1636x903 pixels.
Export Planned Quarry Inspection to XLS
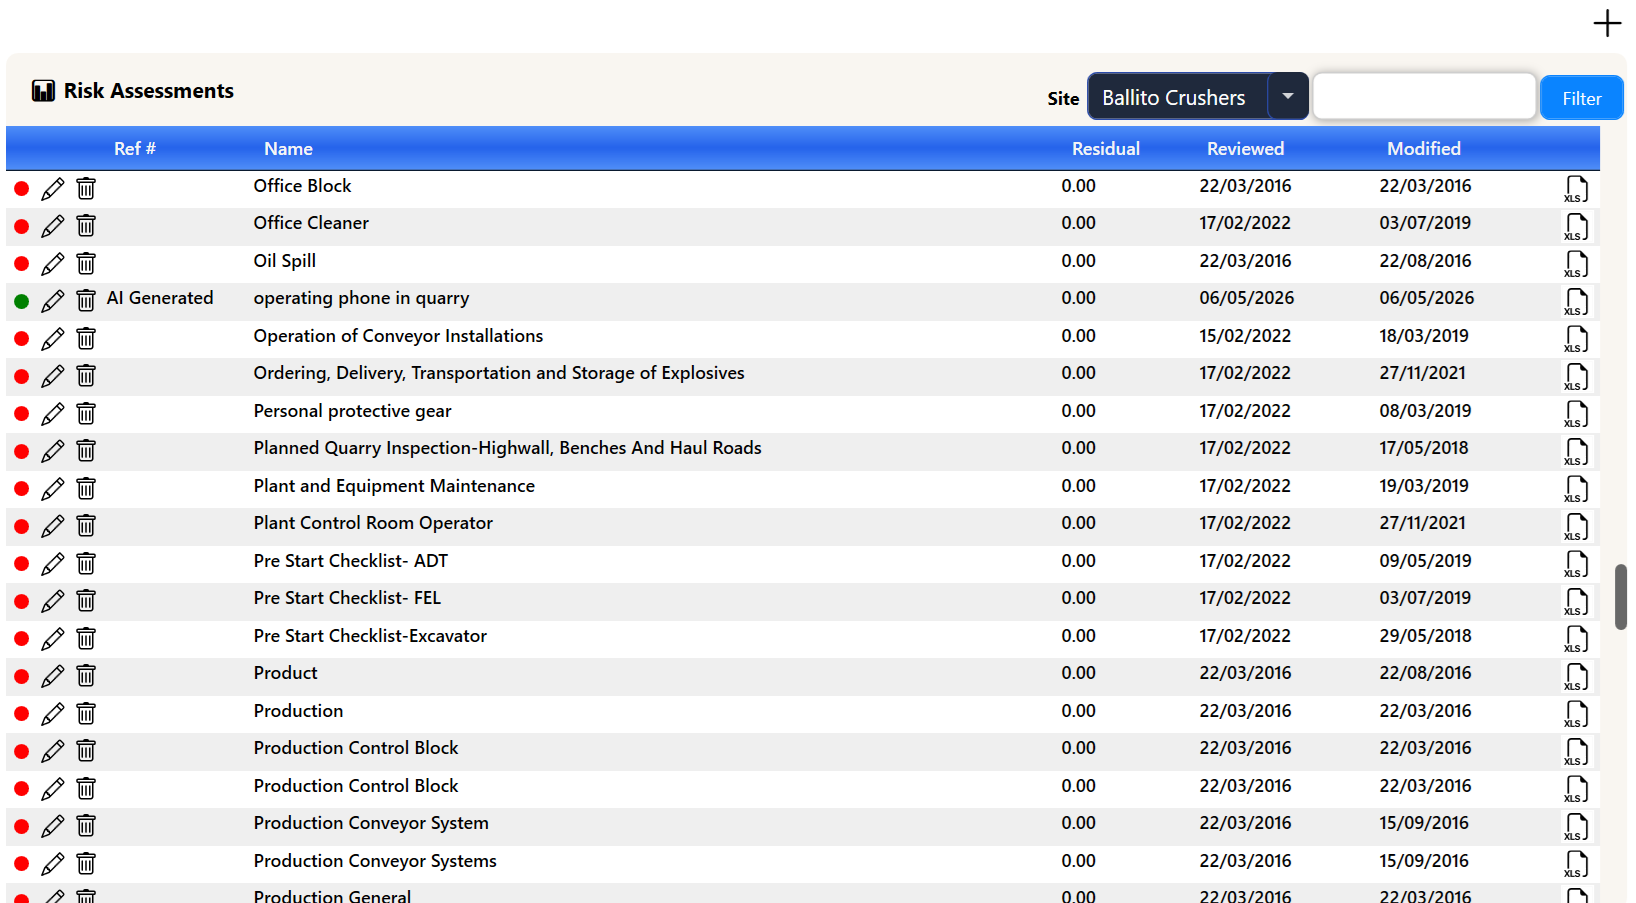pos(1576,452)
